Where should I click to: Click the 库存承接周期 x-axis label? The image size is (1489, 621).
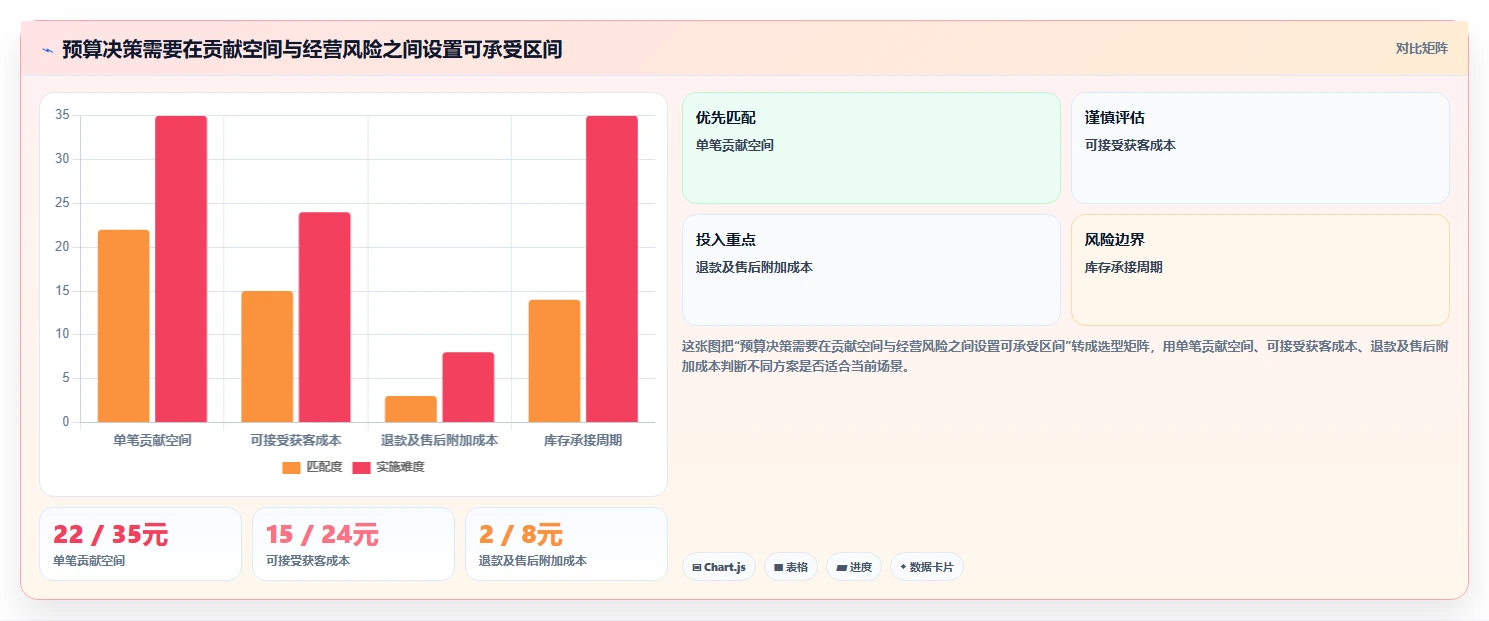click(583, 440)
